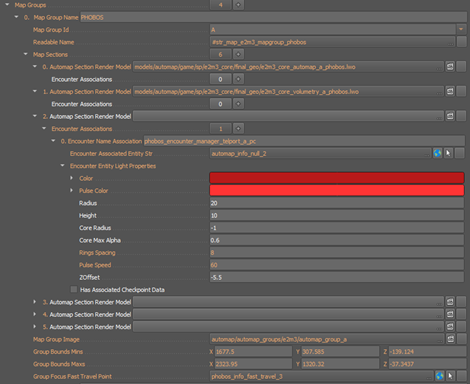Click Group Bounds Mins Z field -139.124
This screenshot has height=384, width=470.
pyautogui.click(x=427, y=352)
